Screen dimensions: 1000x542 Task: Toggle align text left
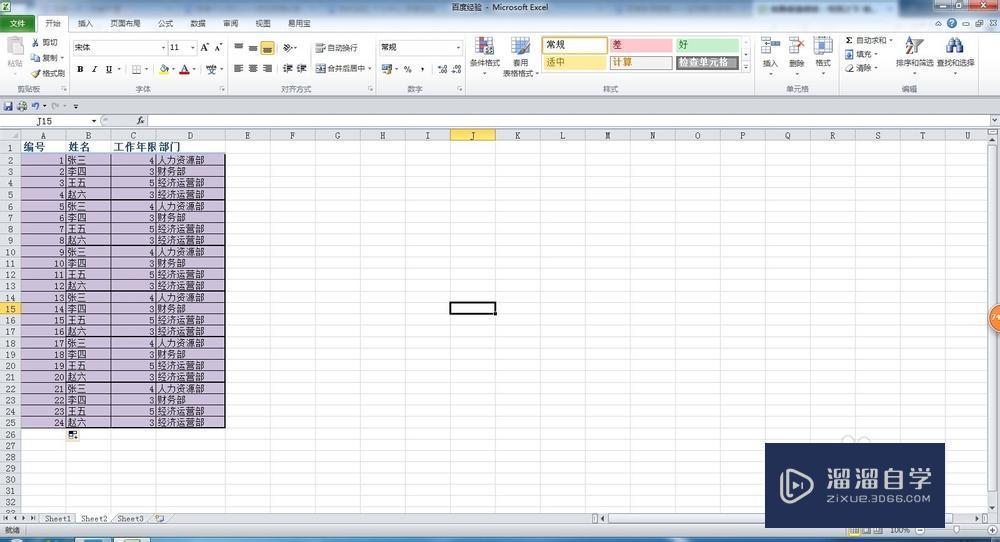pos(239,68)
